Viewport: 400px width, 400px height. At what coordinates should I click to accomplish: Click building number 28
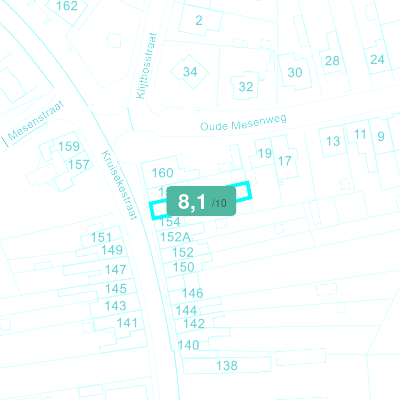coord(332,61)
